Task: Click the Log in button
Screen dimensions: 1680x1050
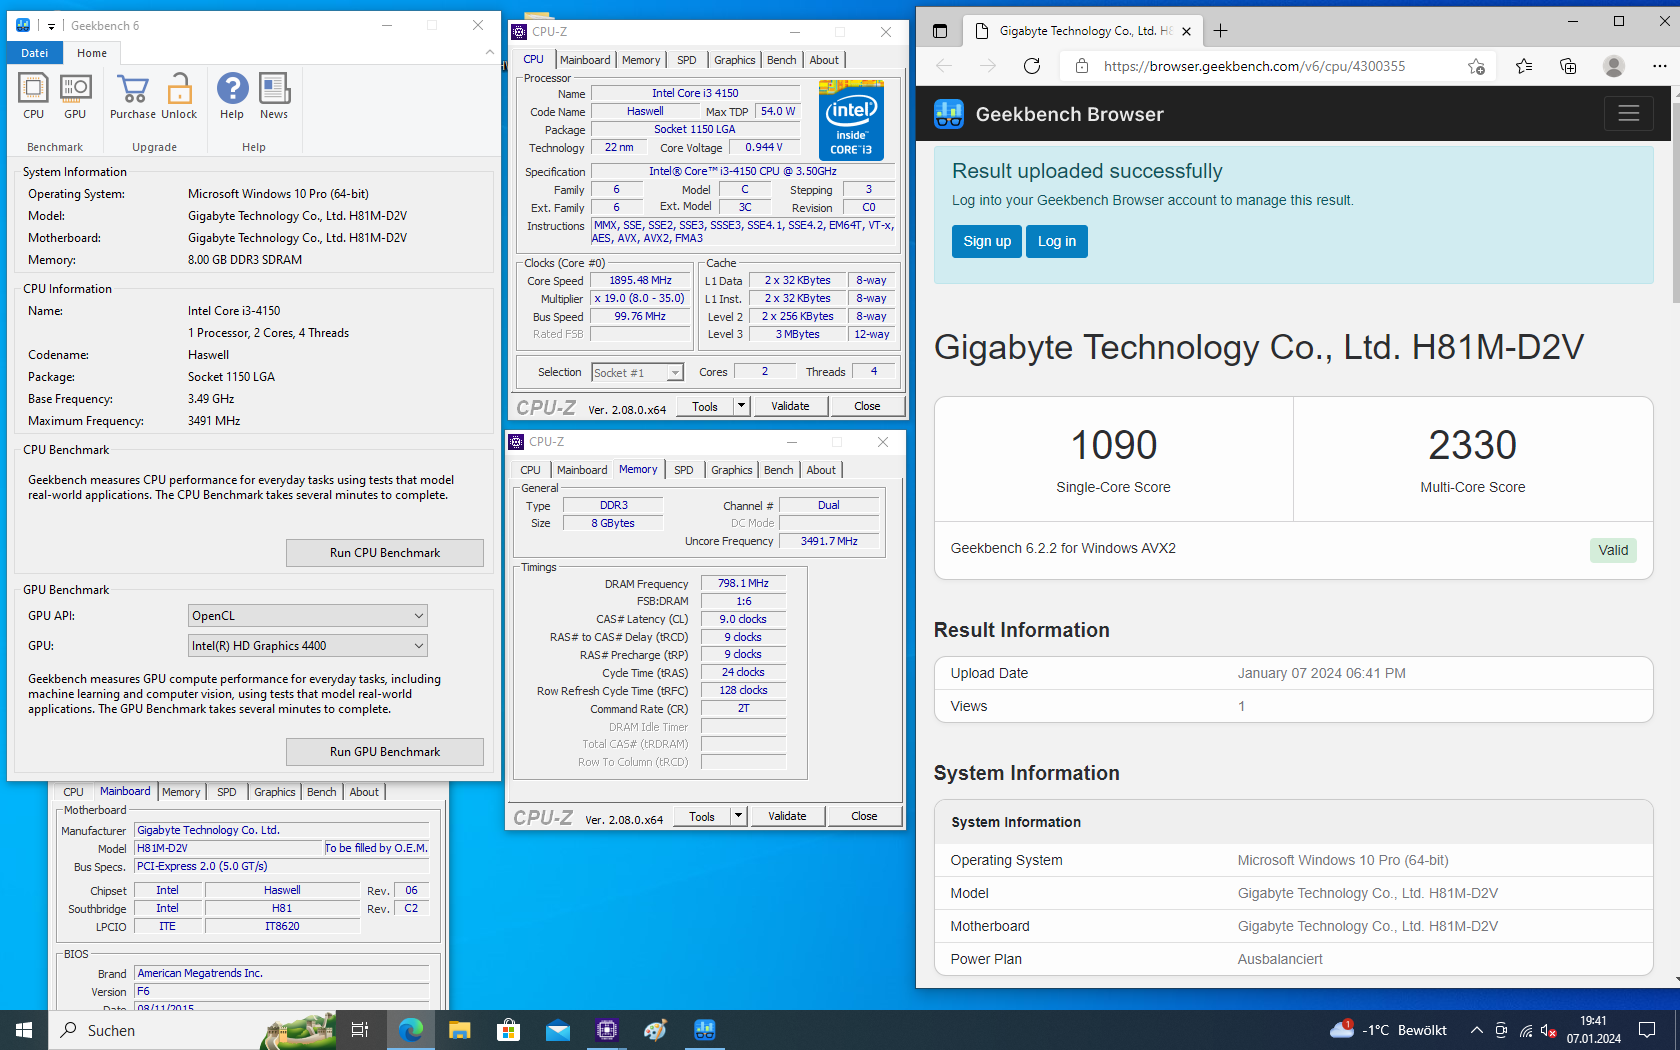Action: 1056,241
